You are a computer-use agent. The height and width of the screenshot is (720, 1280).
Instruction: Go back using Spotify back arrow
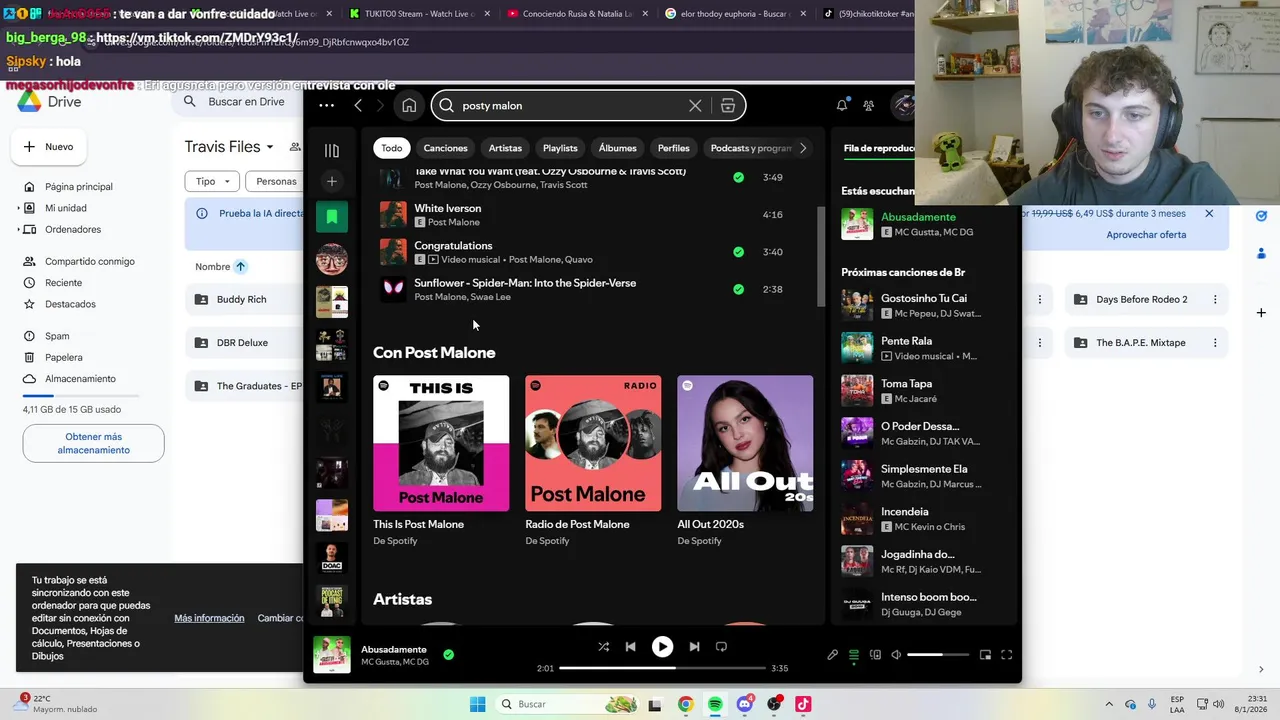point(358,105)
